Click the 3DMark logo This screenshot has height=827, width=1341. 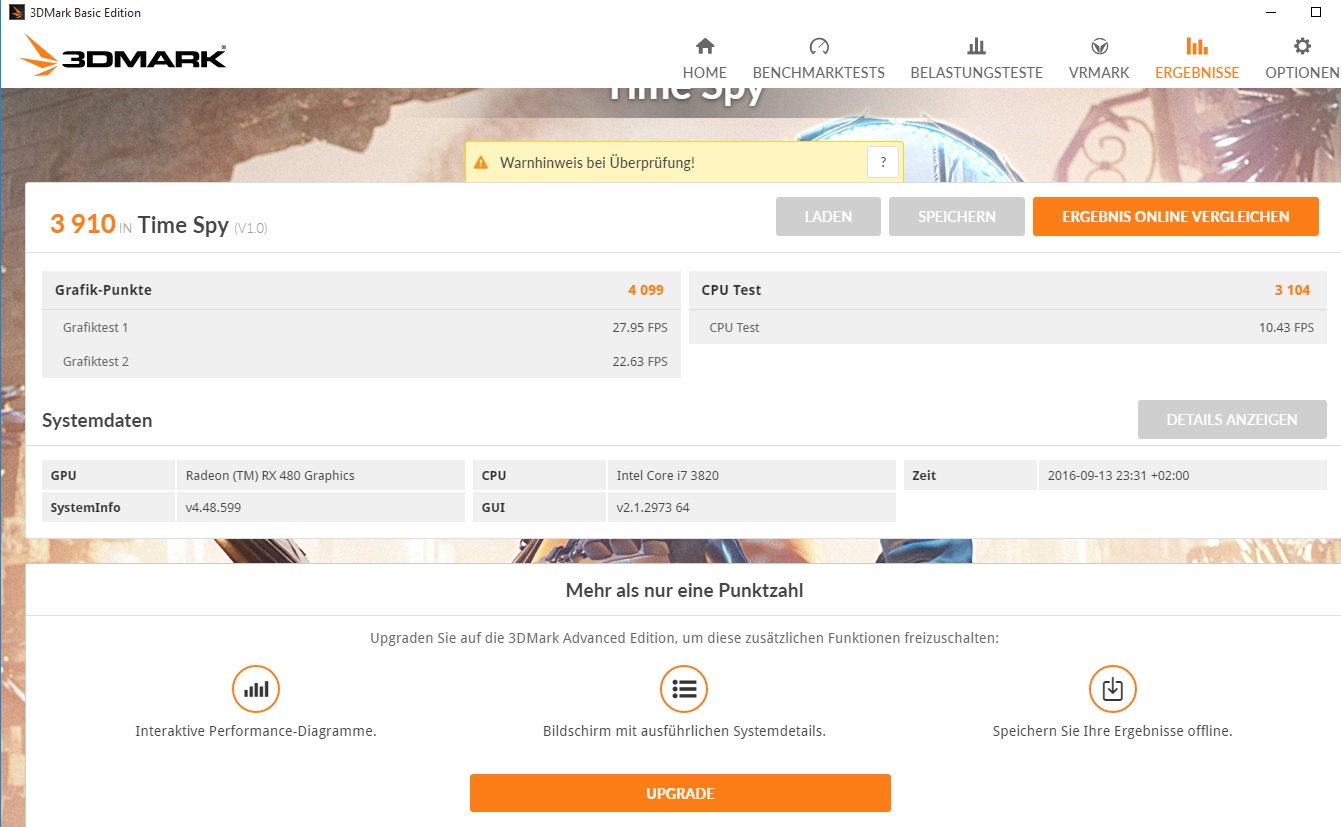[124, 56]
